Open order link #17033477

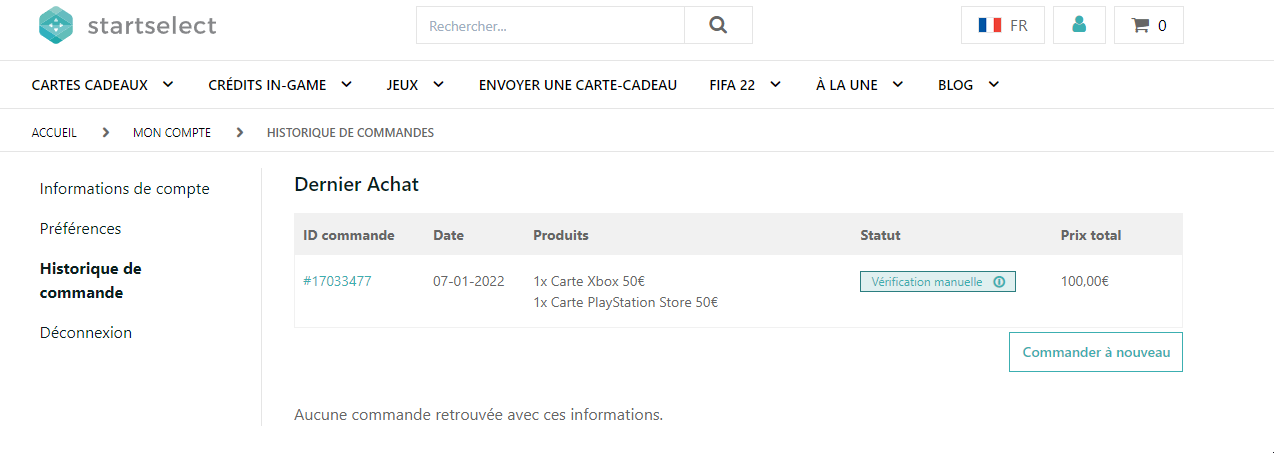(337, 281)
